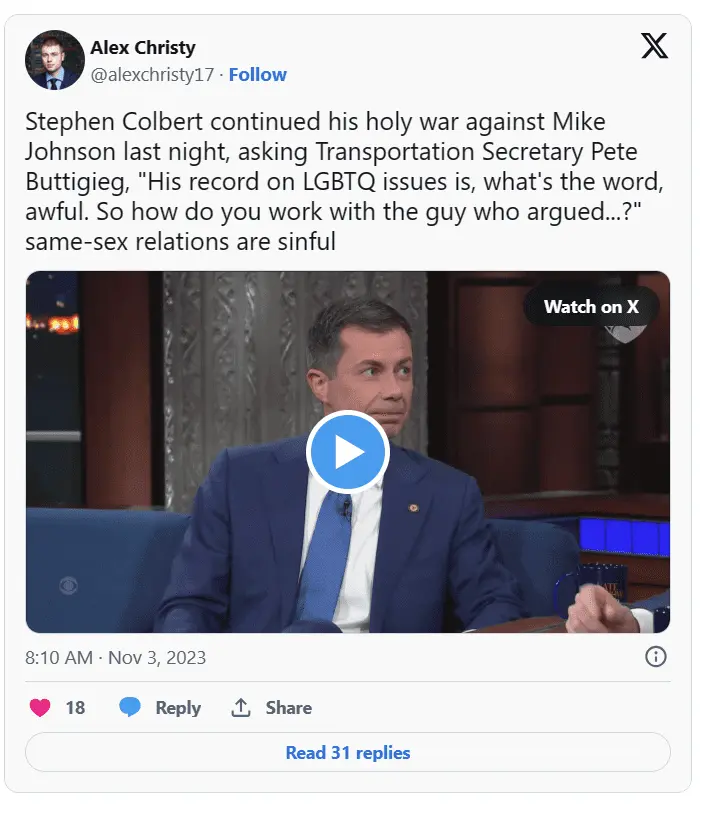This screenshot has width=712, height=817.
Task: Like the tweet with heart icon
Action: (x=40, y=708)
